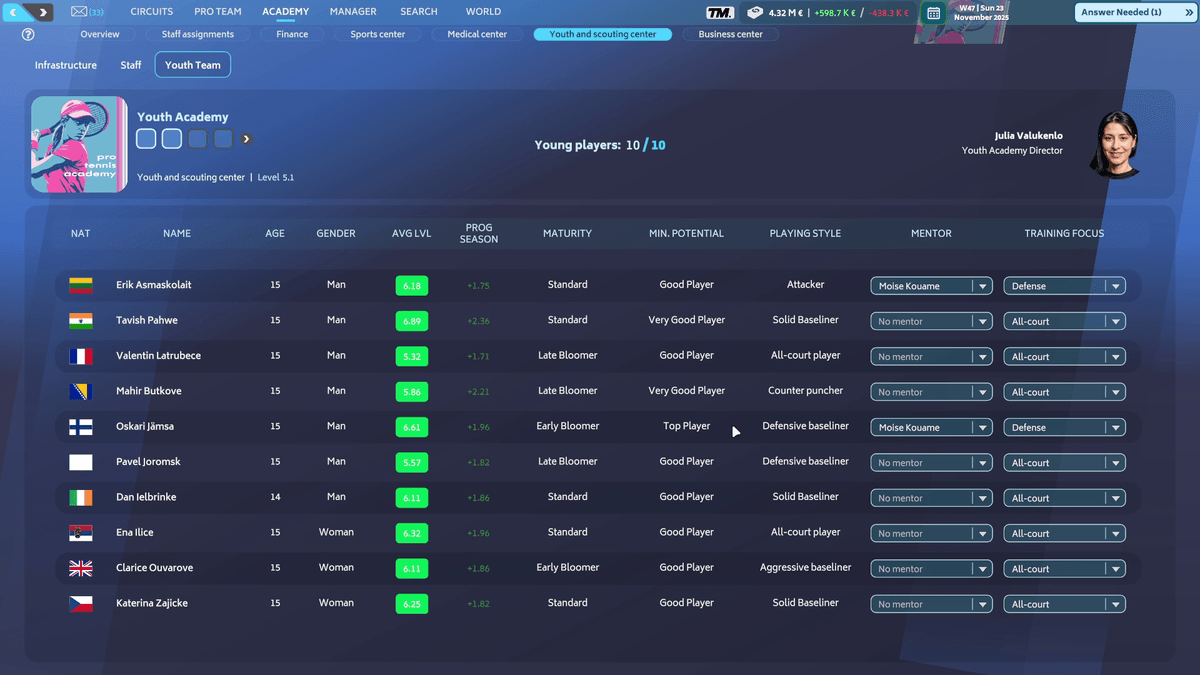Open player Tavish Pahwe's name
The width and height of the screenshot is (1200, 675).
147,320
